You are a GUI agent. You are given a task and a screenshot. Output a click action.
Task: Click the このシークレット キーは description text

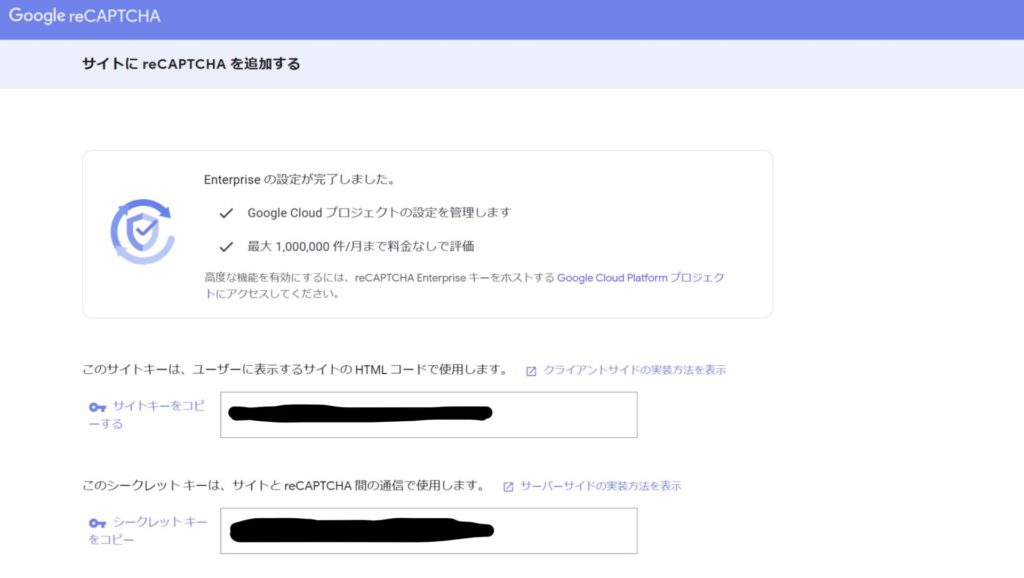tap(283, 486)
